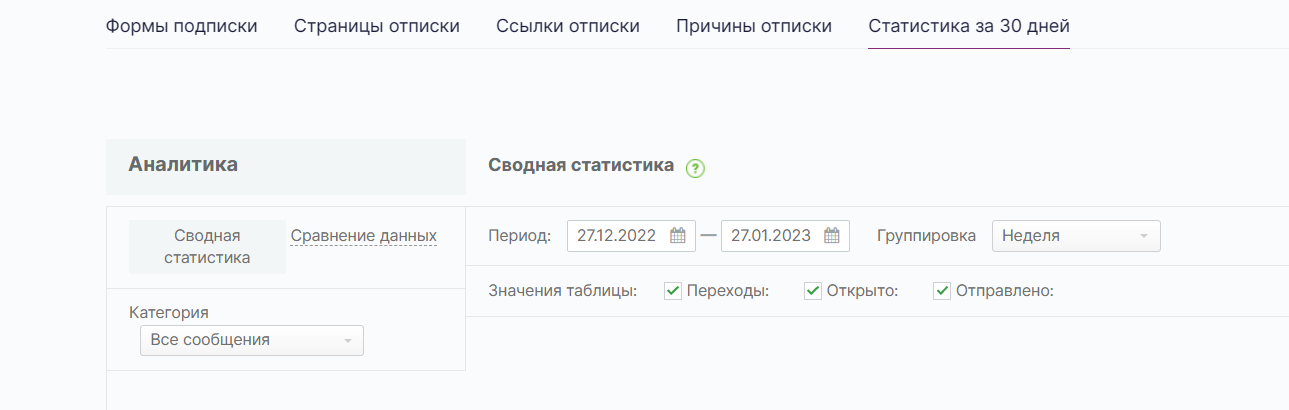Click the Аналитика panel header

[286, 166]
